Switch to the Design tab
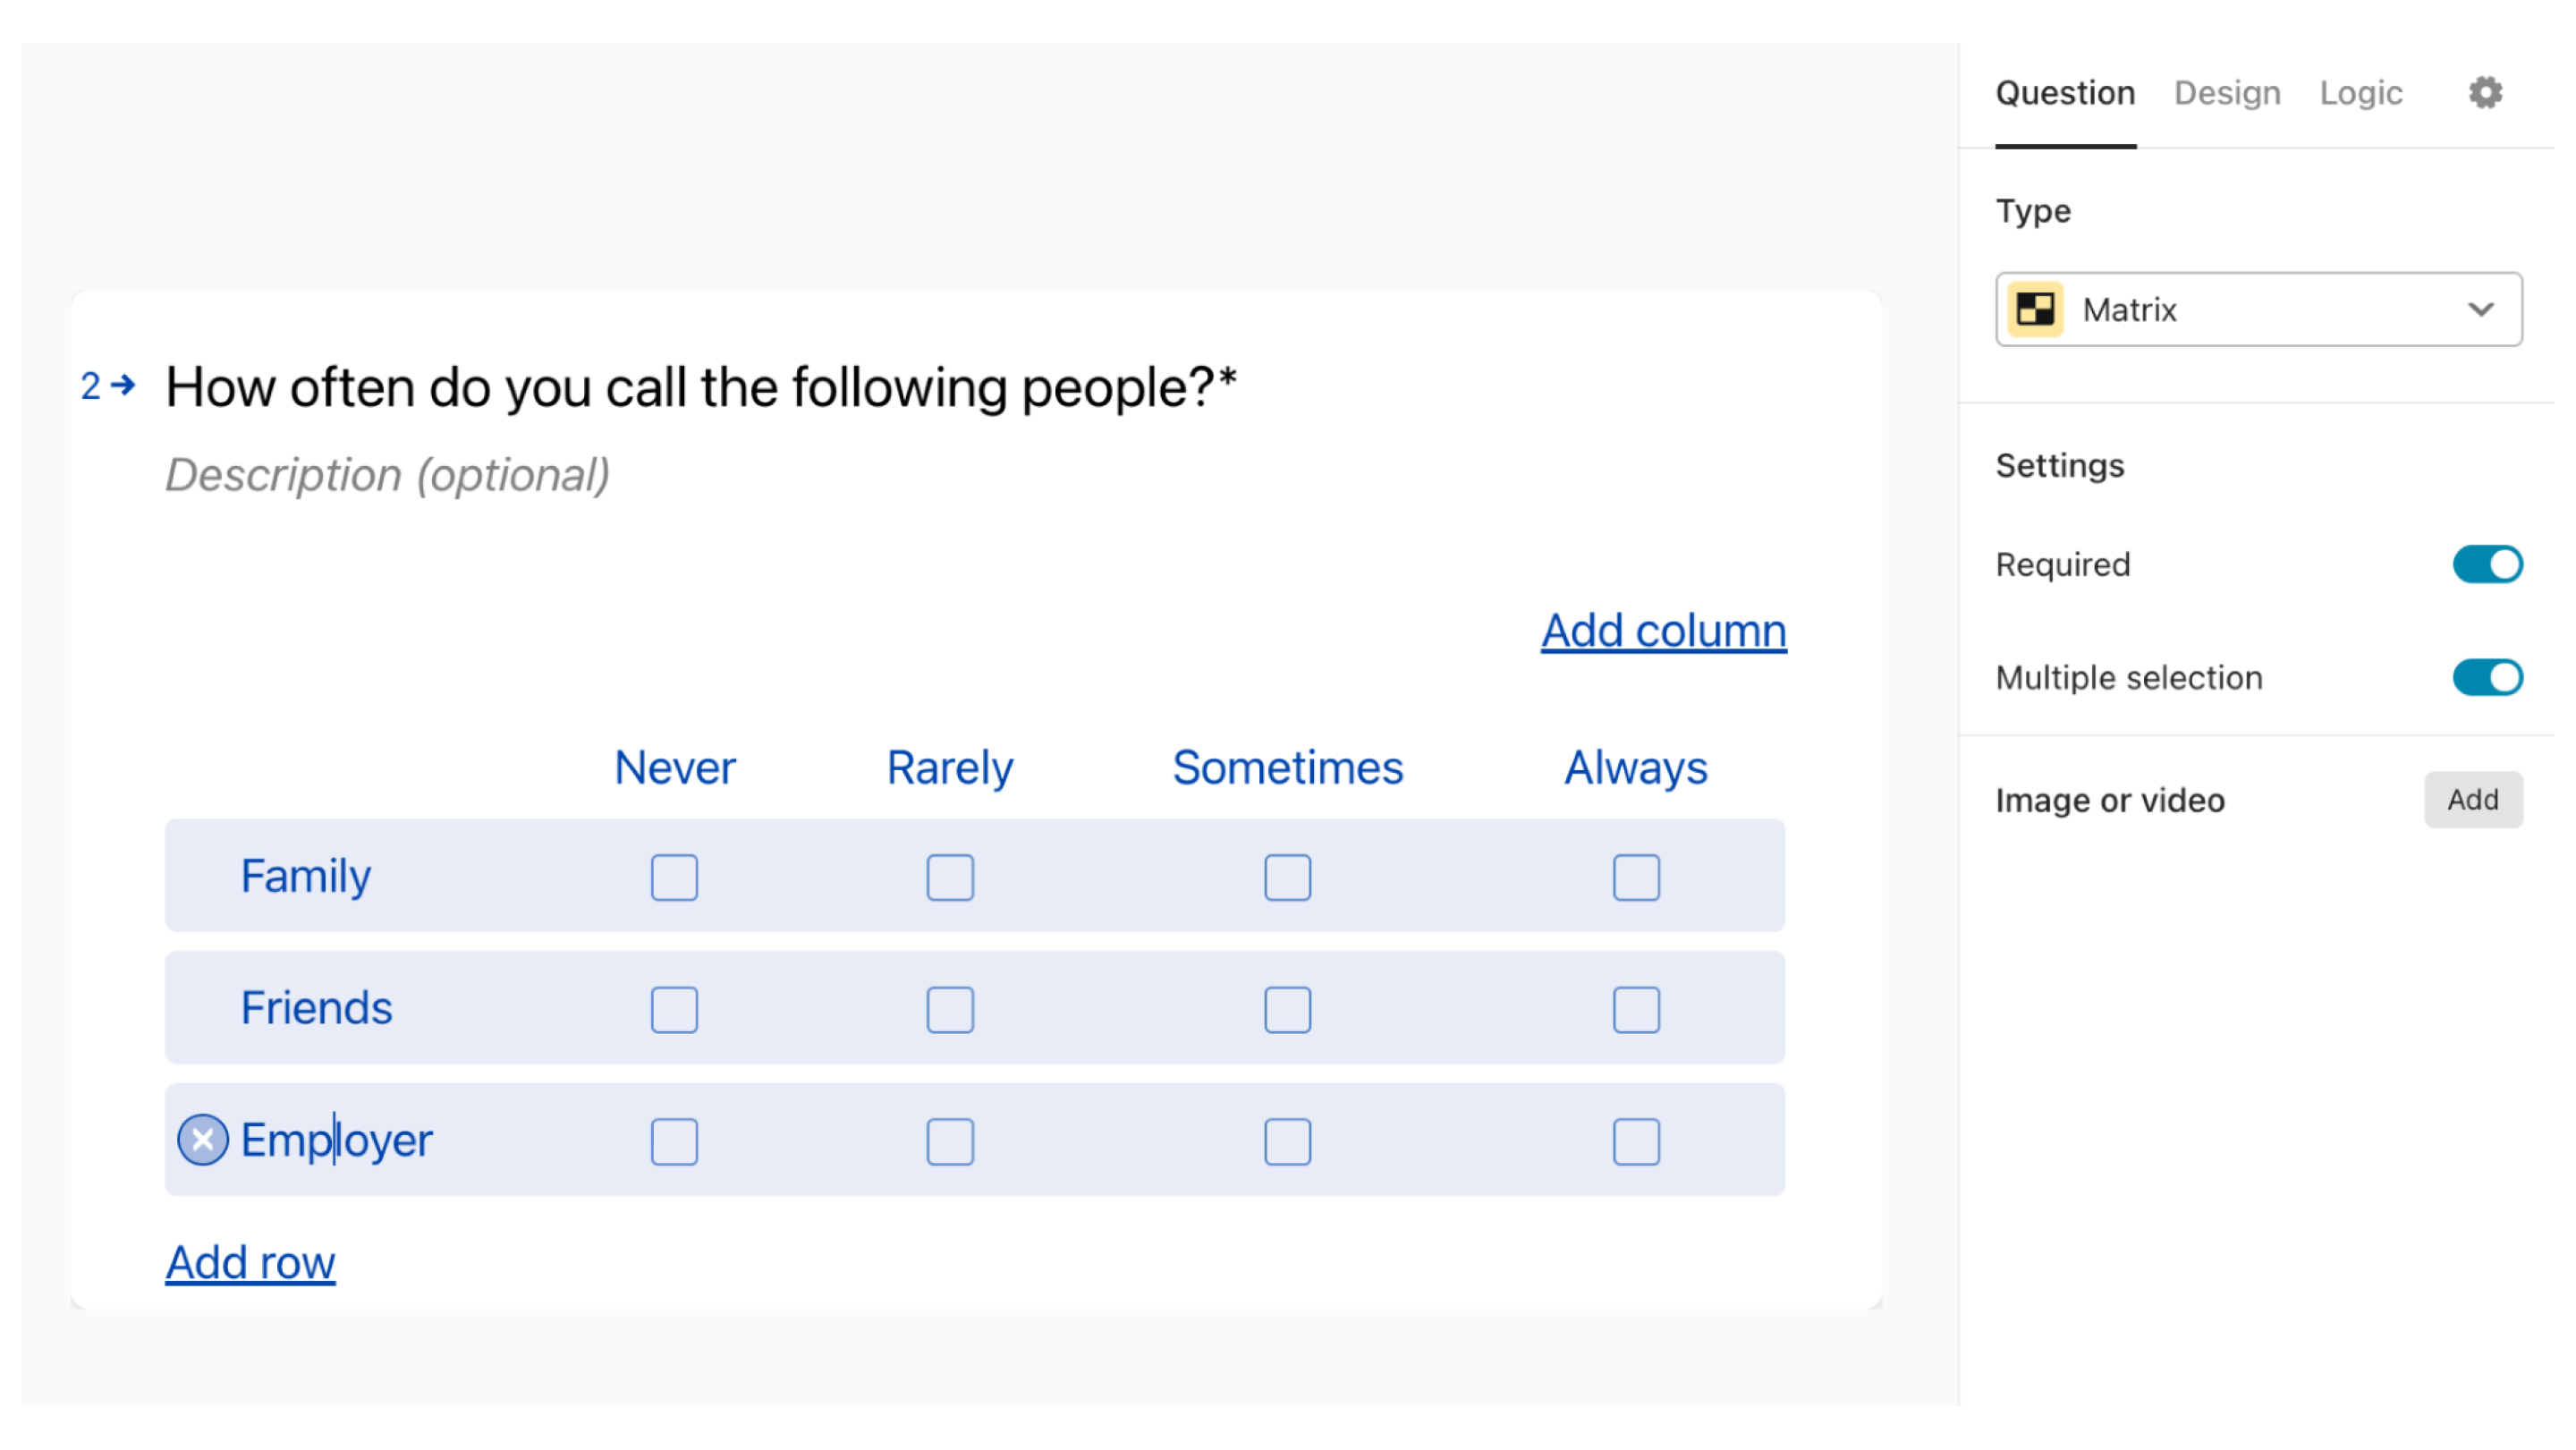The height and width of the screenshot is (1450, 2576). (x=2227, y=93)
